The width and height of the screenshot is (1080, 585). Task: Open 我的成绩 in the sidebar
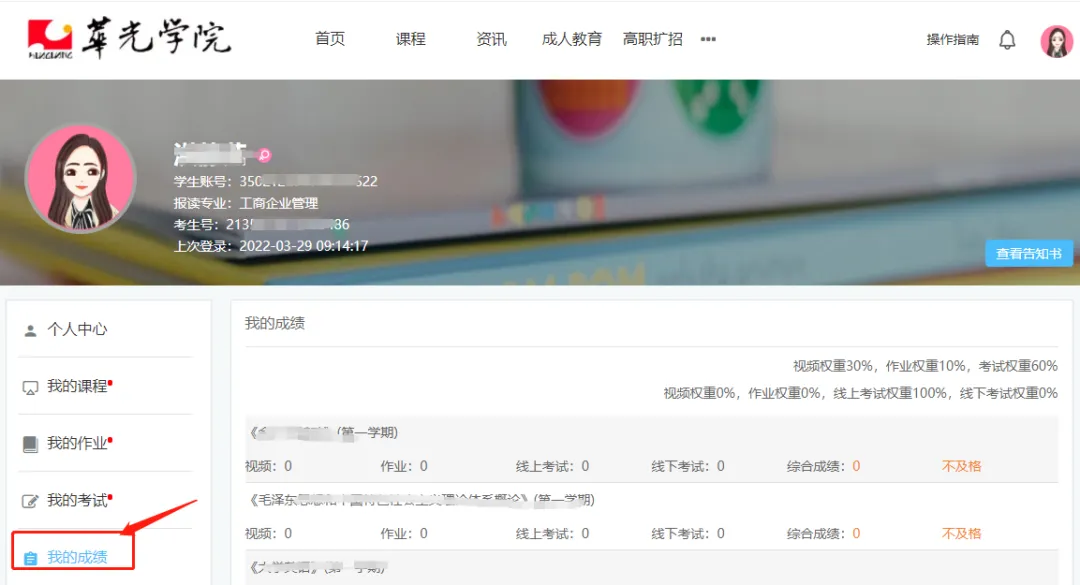77,557
